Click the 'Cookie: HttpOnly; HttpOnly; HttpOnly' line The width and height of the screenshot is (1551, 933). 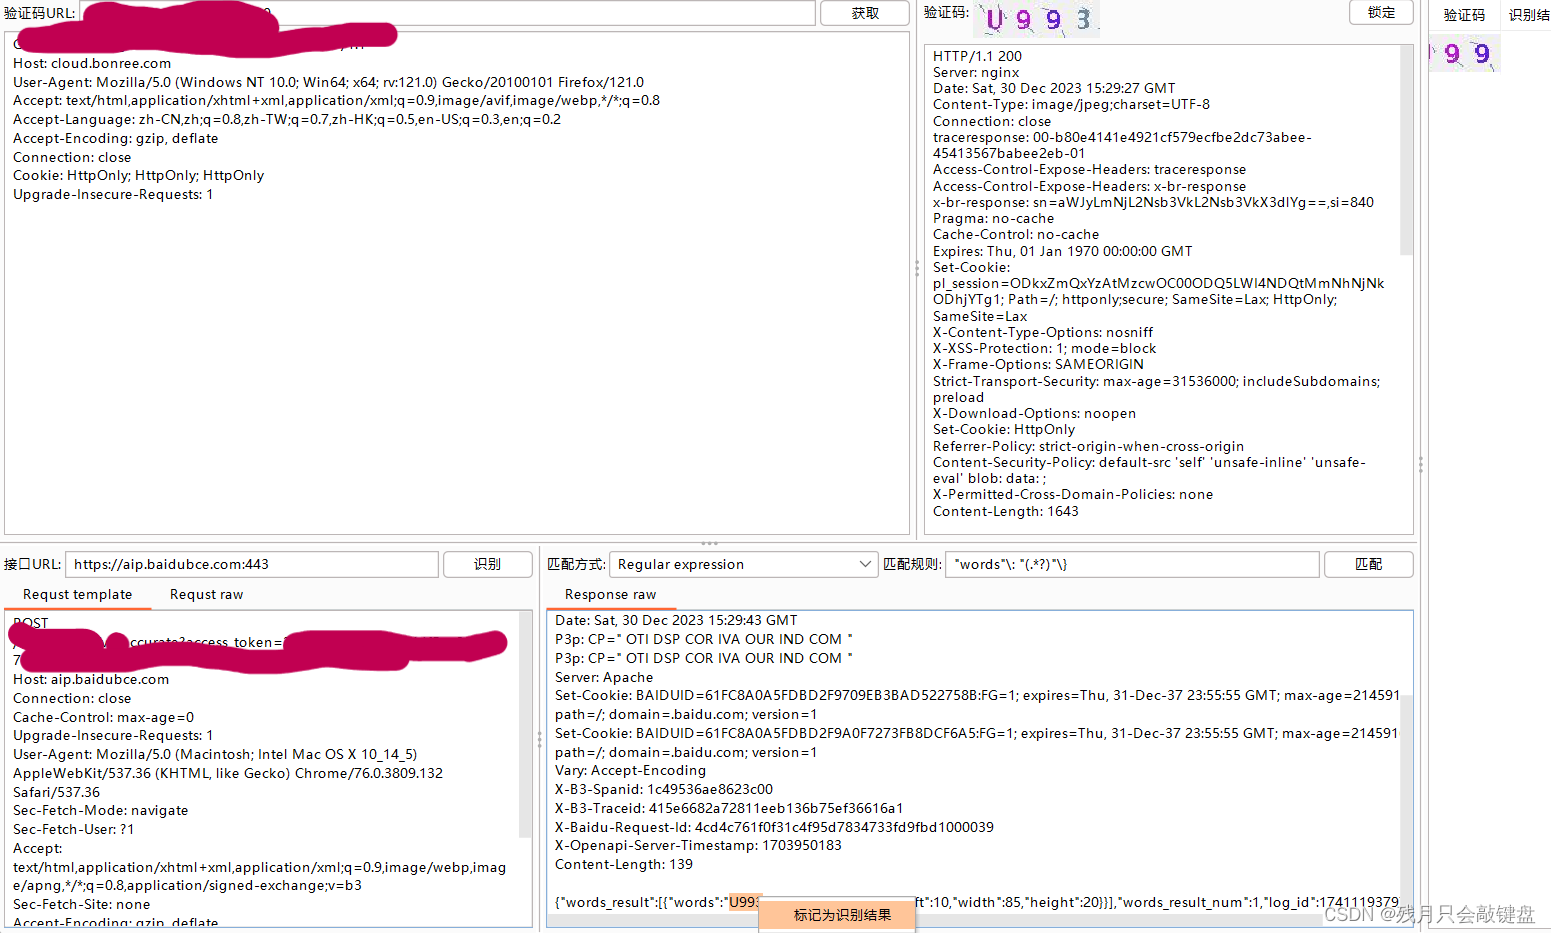139,175
